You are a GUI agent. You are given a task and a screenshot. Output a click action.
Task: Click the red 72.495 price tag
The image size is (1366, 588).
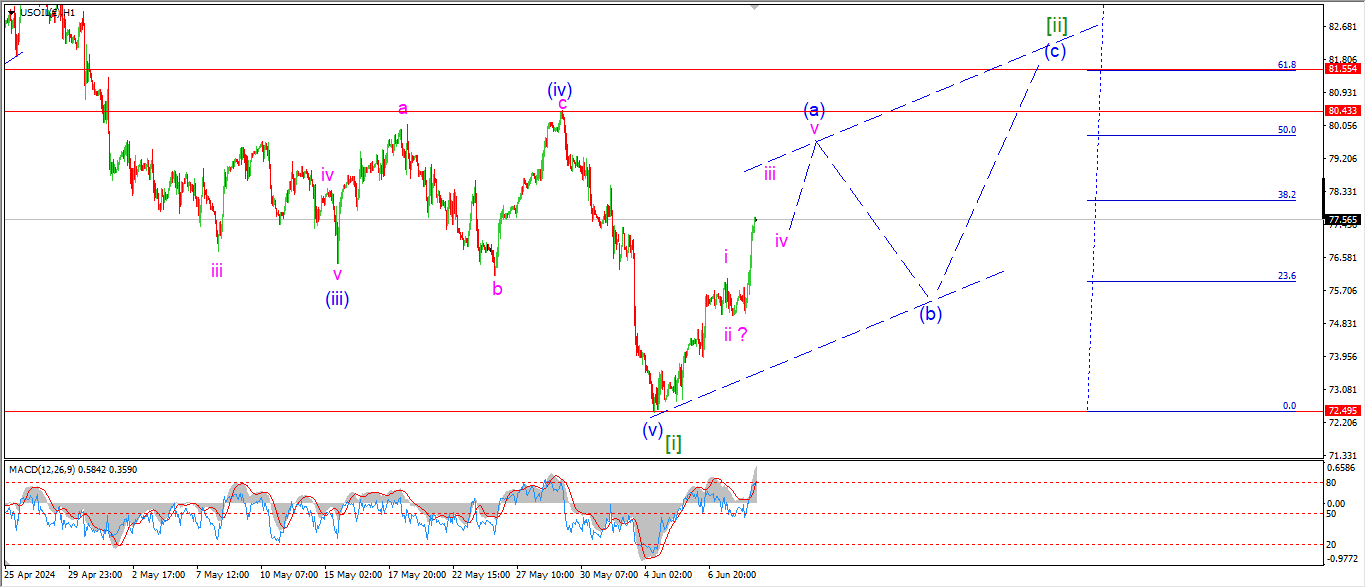point(1340,411)
